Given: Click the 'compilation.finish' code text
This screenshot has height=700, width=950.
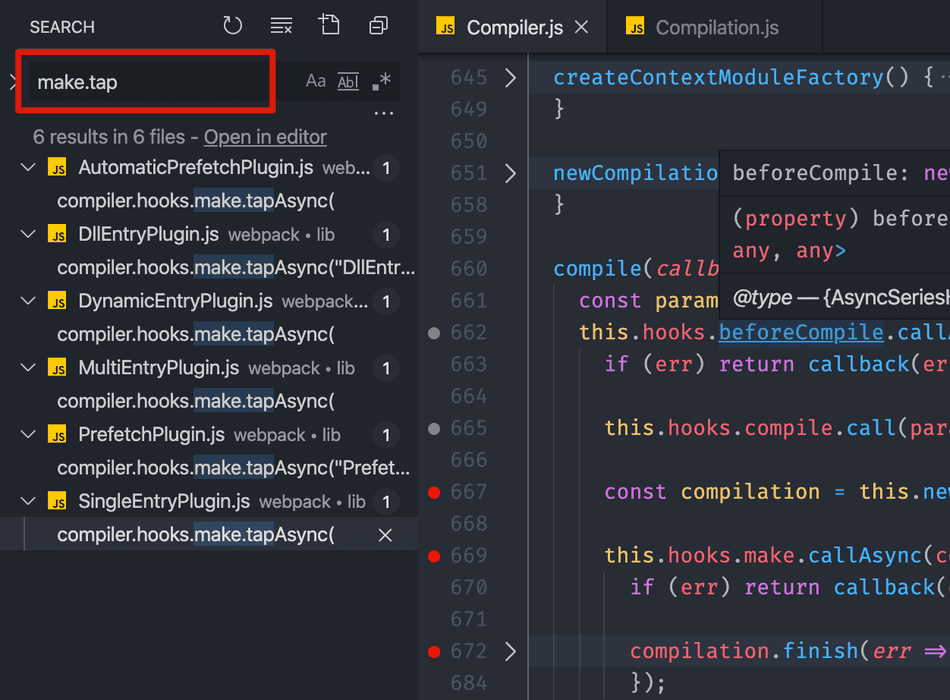Looking at the screenshot, I should [744, 651].
